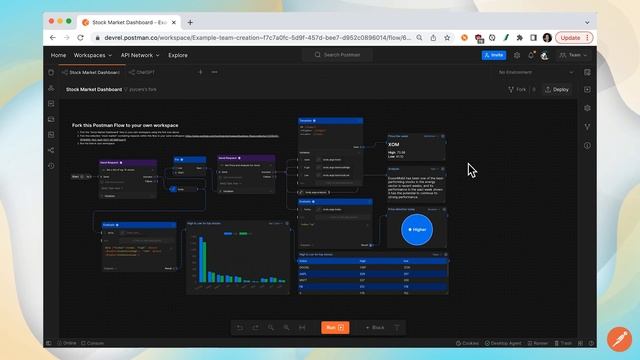Open the browser extensions puzzle icon
Screen dimensions: 640x360
click(x=520, y=38)
